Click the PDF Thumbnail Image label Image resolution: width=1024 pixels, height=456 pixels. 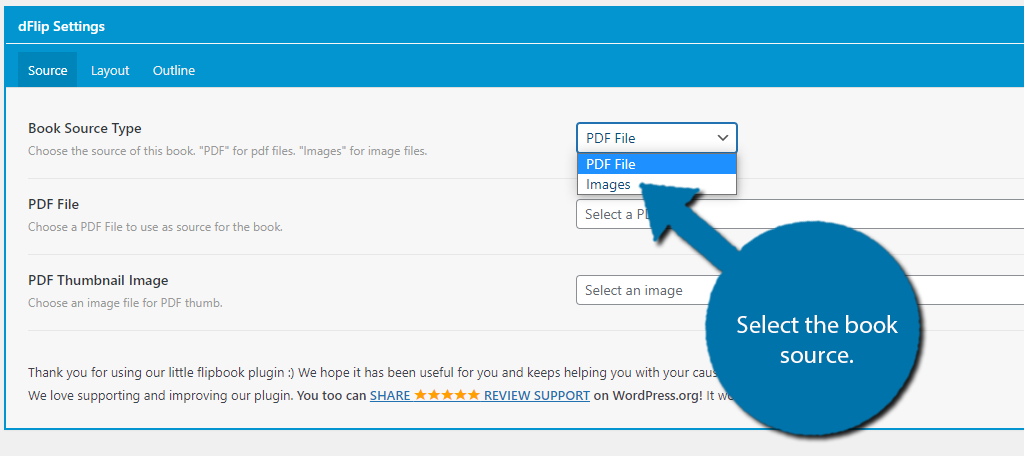98,280
